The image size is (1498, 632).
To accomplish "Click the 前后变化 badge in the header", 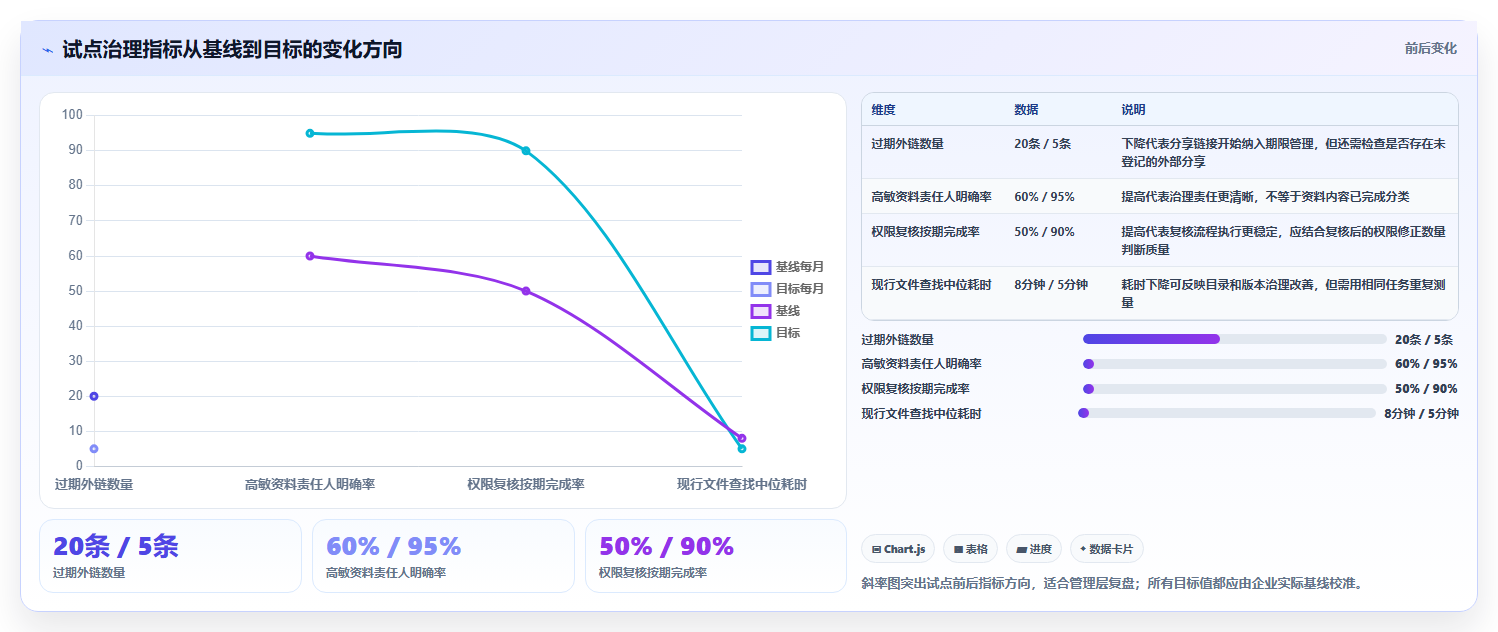I will [x=1430, y=48].
